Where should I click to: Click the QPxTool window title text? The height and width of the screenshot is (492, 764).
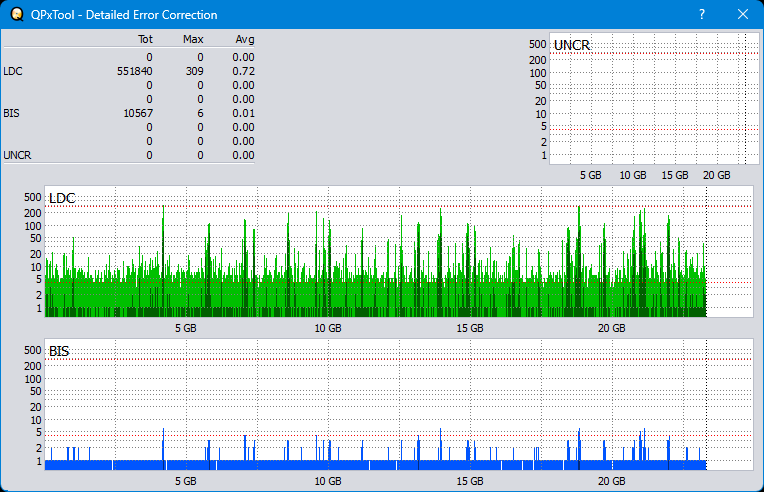pyautogui.click(x=124, y=15)
